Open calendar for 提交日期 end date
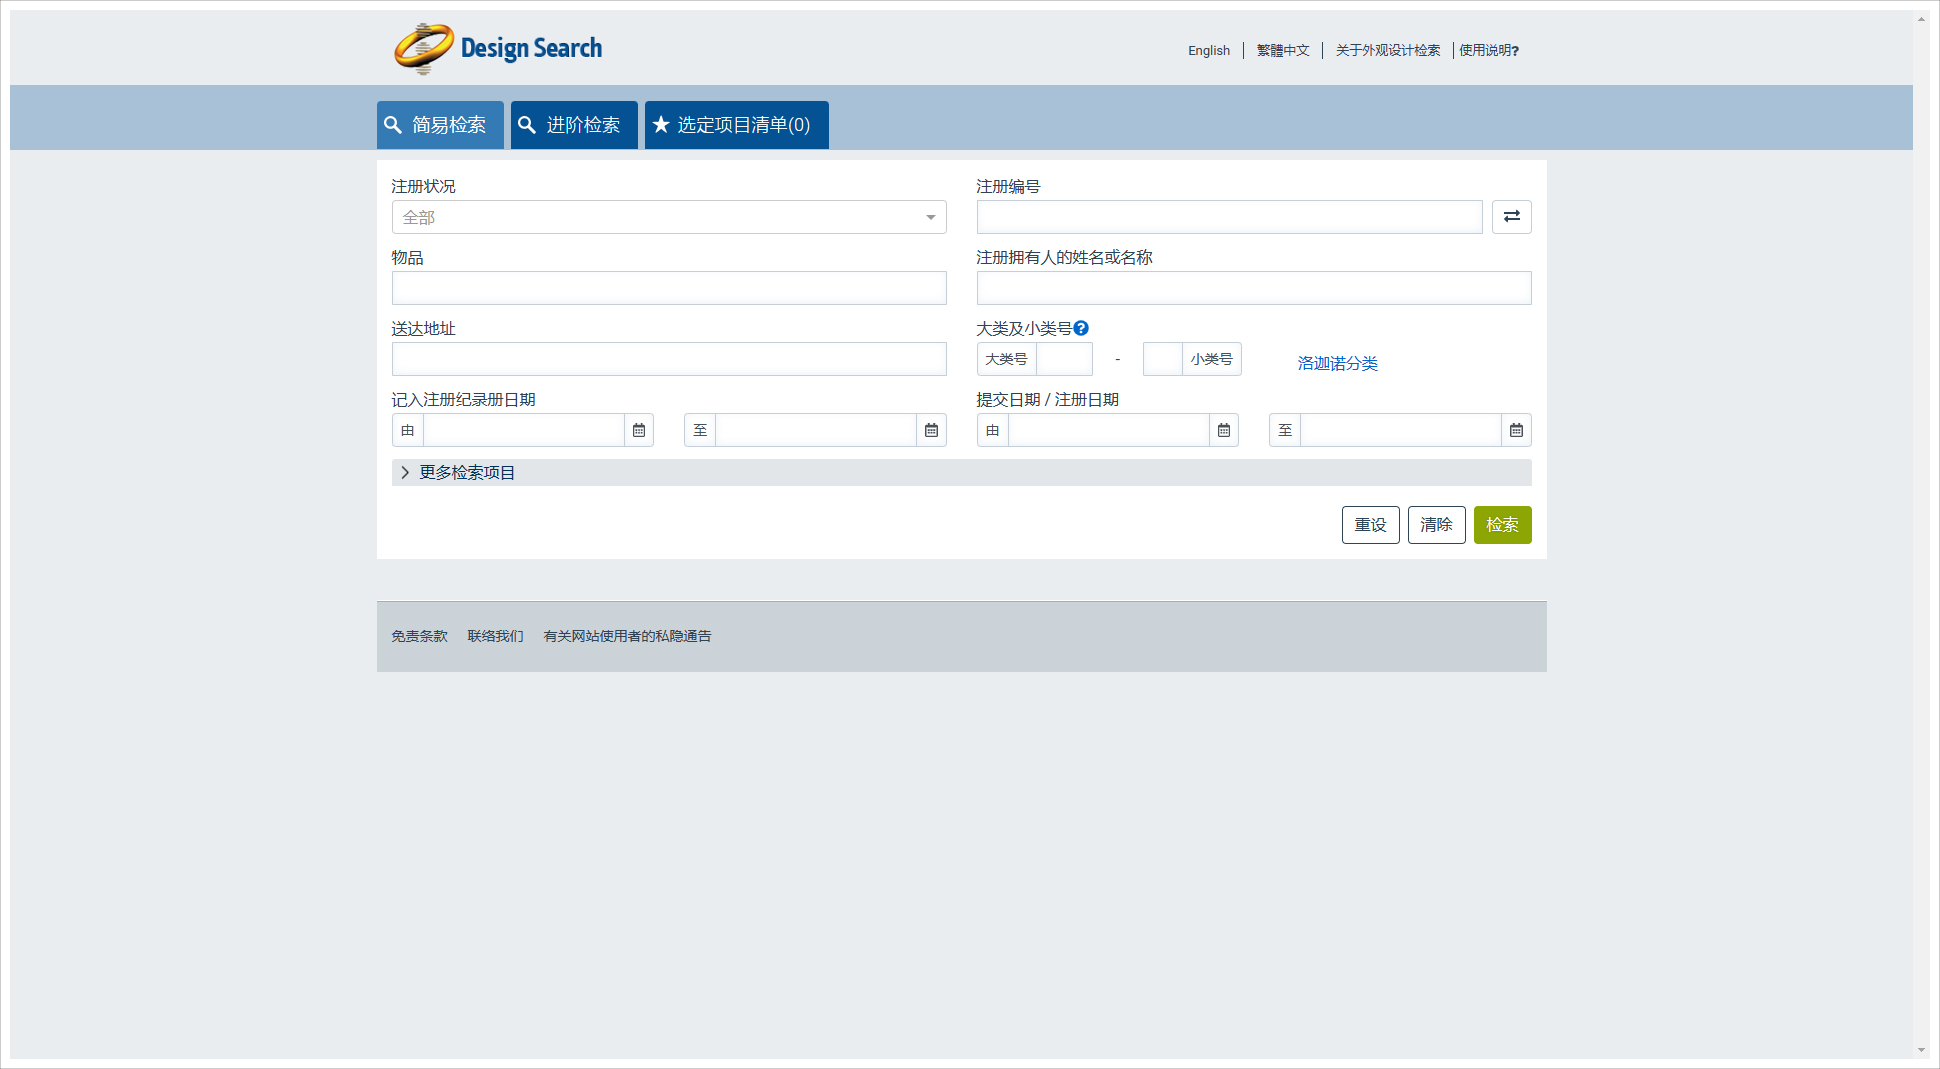The image size is (1940, 1069). pos(1516,430)
